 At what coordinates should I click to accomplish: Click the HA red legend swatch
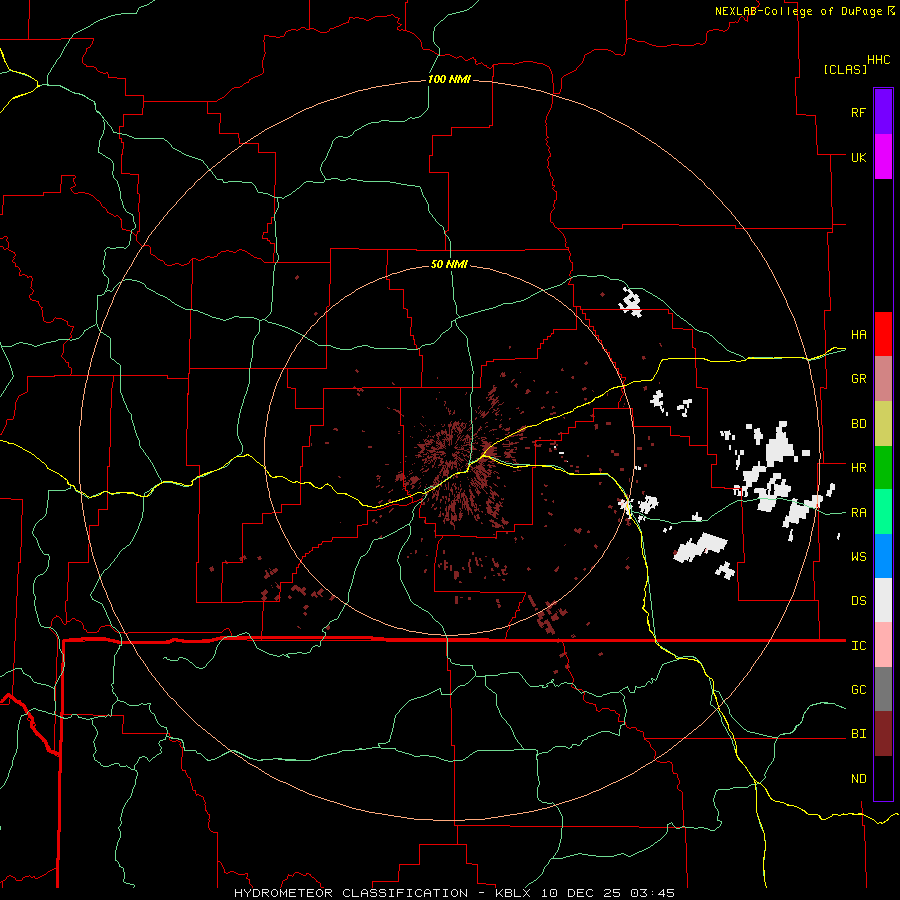(883, 334)
